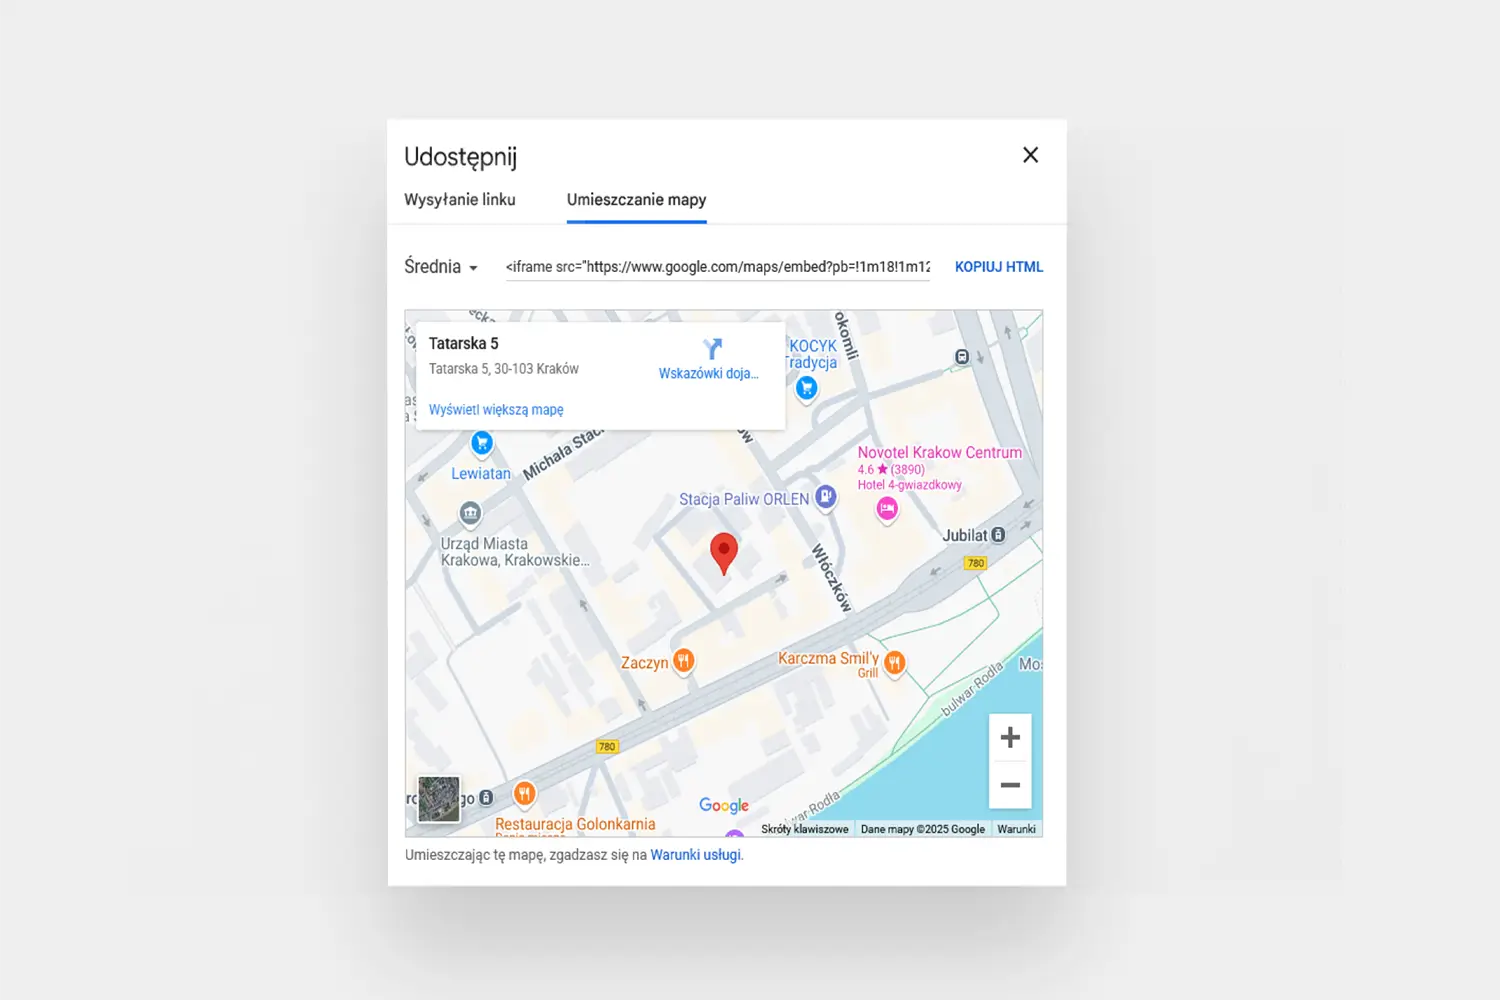This screenshot has width=1500, height=1000.
Task: Close the Udostępnij dialog
Action: coord(1030,155)
